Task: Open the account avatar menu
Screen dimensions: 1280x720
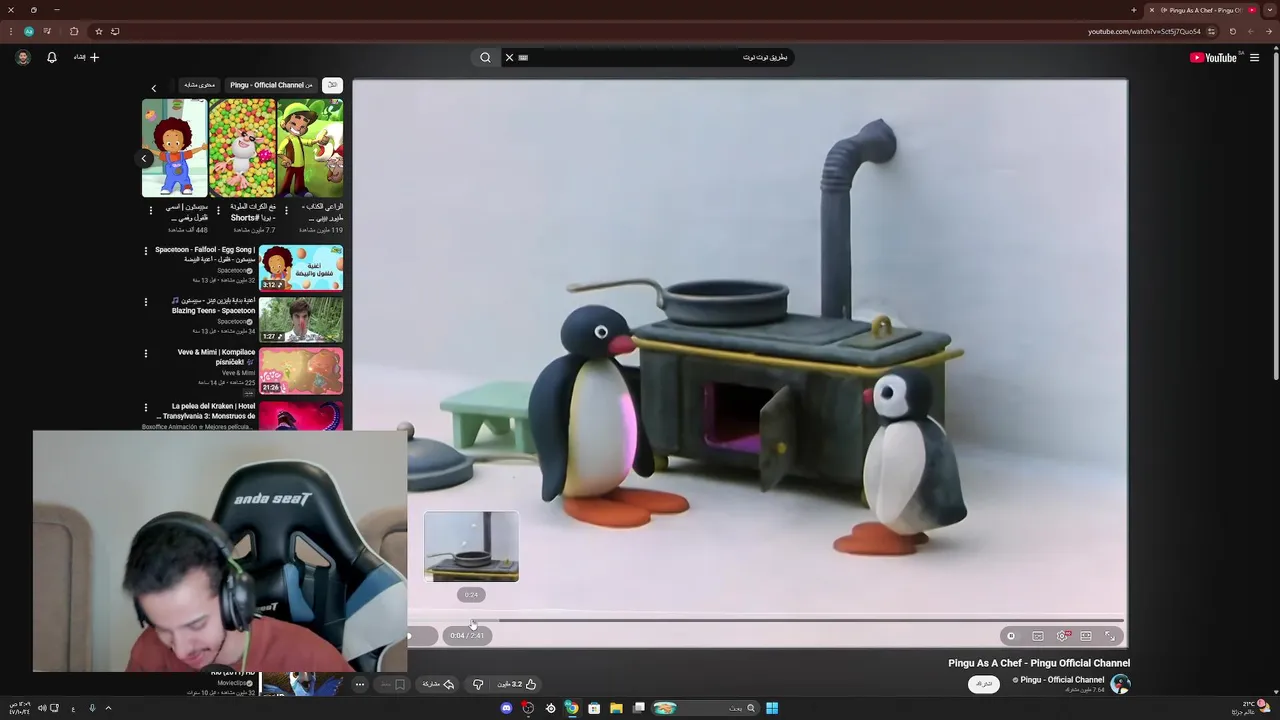Action: [x=23, y=58]
